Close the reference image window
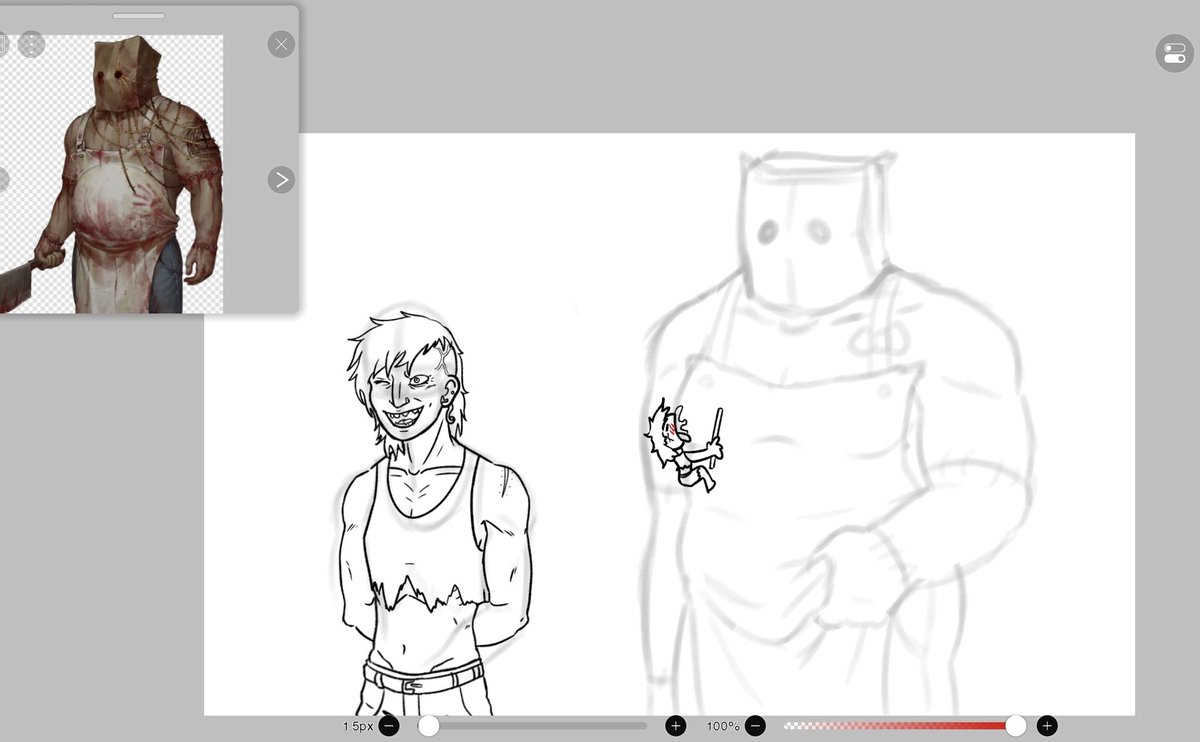The width and height of the screenshot is (1200, 742). [281, 44]
